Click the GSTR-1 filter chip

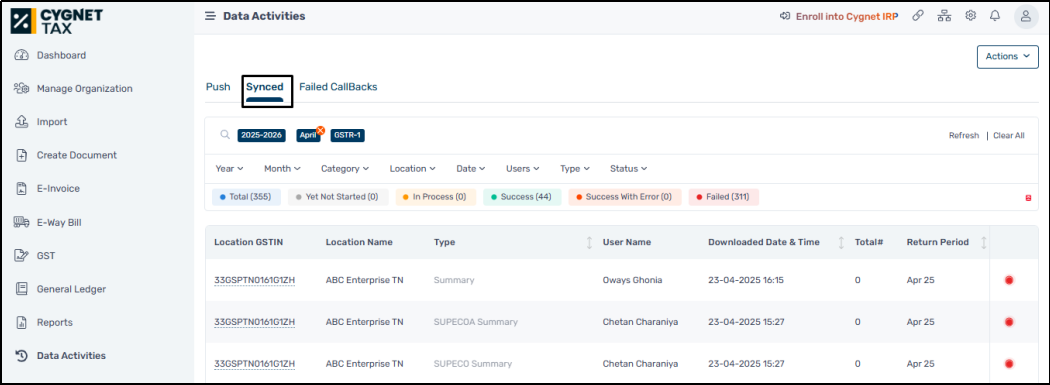click(x=348, y=135)
